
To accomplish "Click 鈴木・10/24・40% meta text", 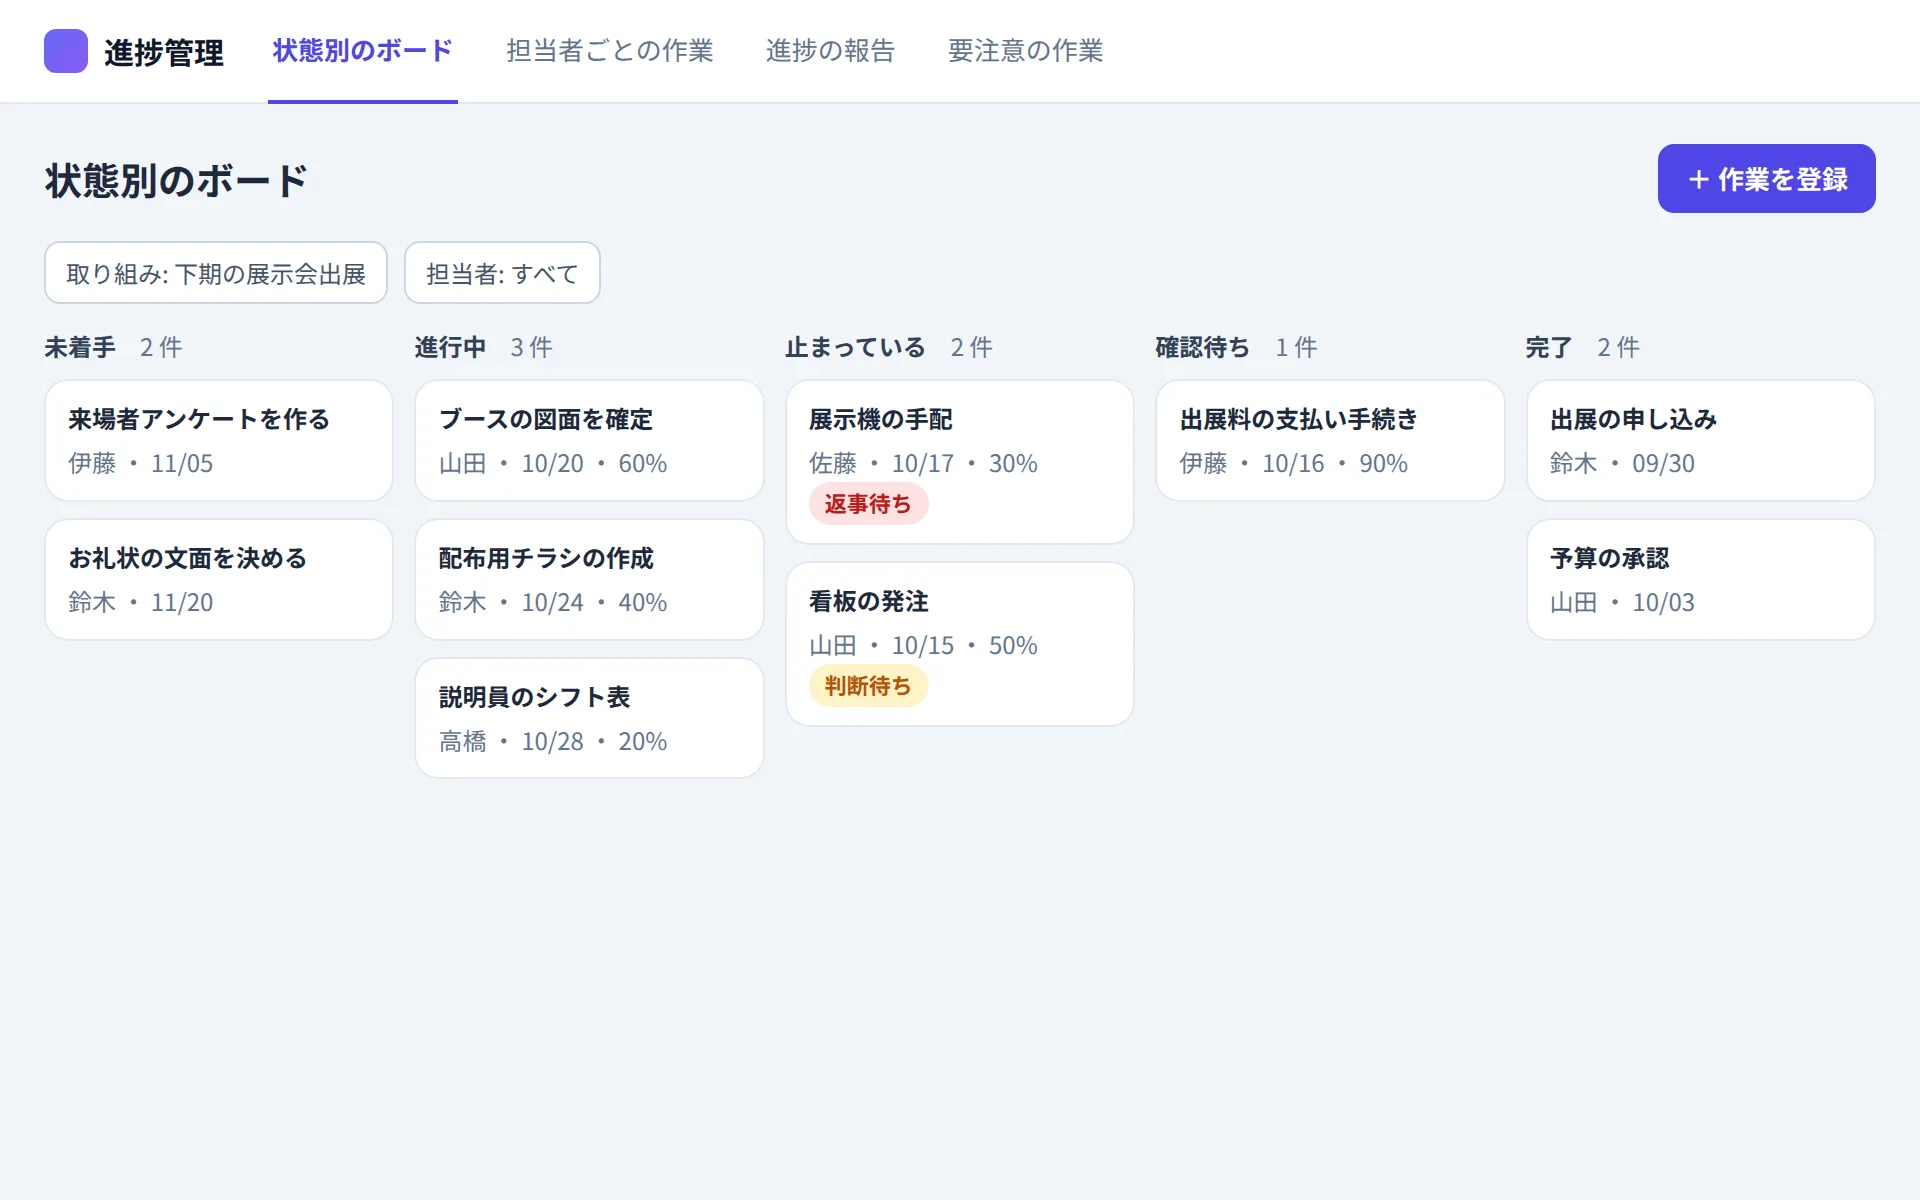I will (553, 602).
